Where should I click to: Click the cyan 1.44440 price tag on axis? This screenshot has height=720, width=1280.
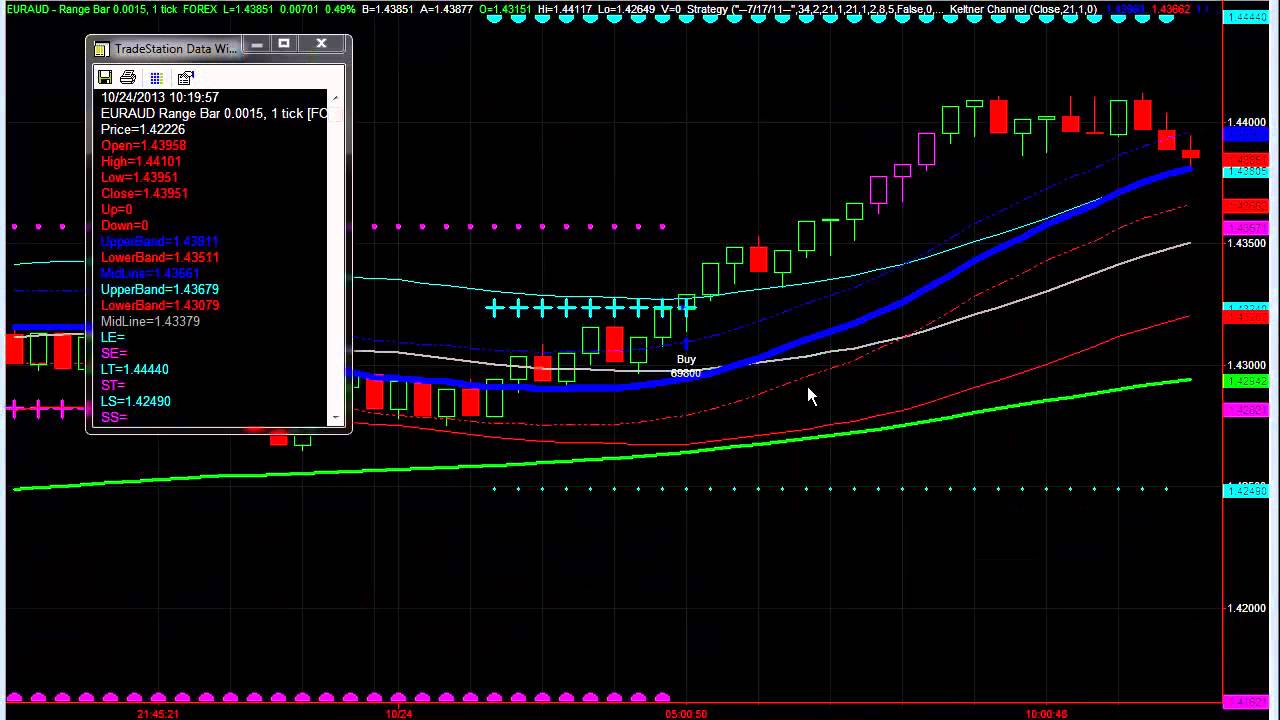coord(1246,17)
